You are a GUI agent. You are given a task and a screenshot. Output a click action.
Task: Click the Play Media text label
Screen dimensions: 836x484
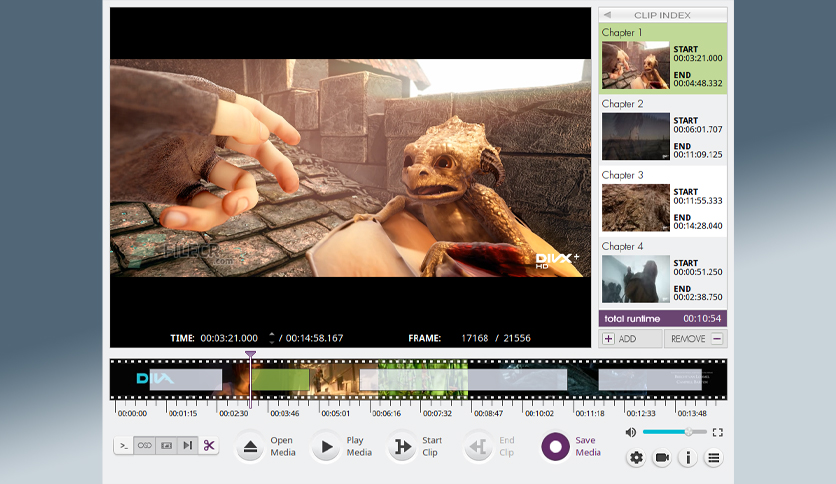coord(359,446)
